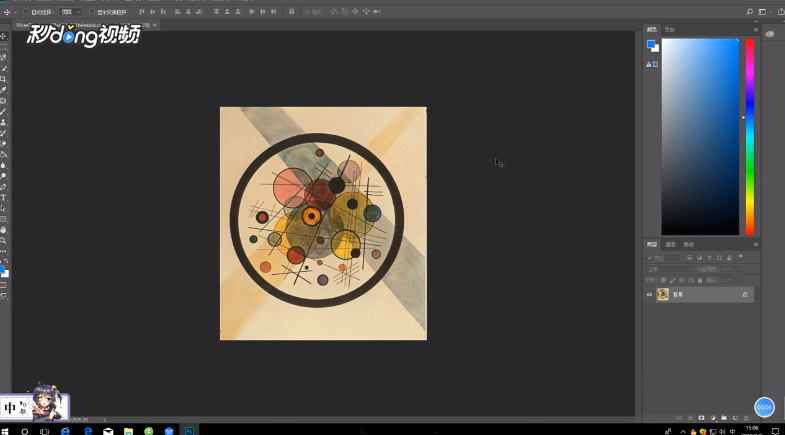Toggle lock image pixels brush icon
The image size is (785, 435).
point(672,280)
